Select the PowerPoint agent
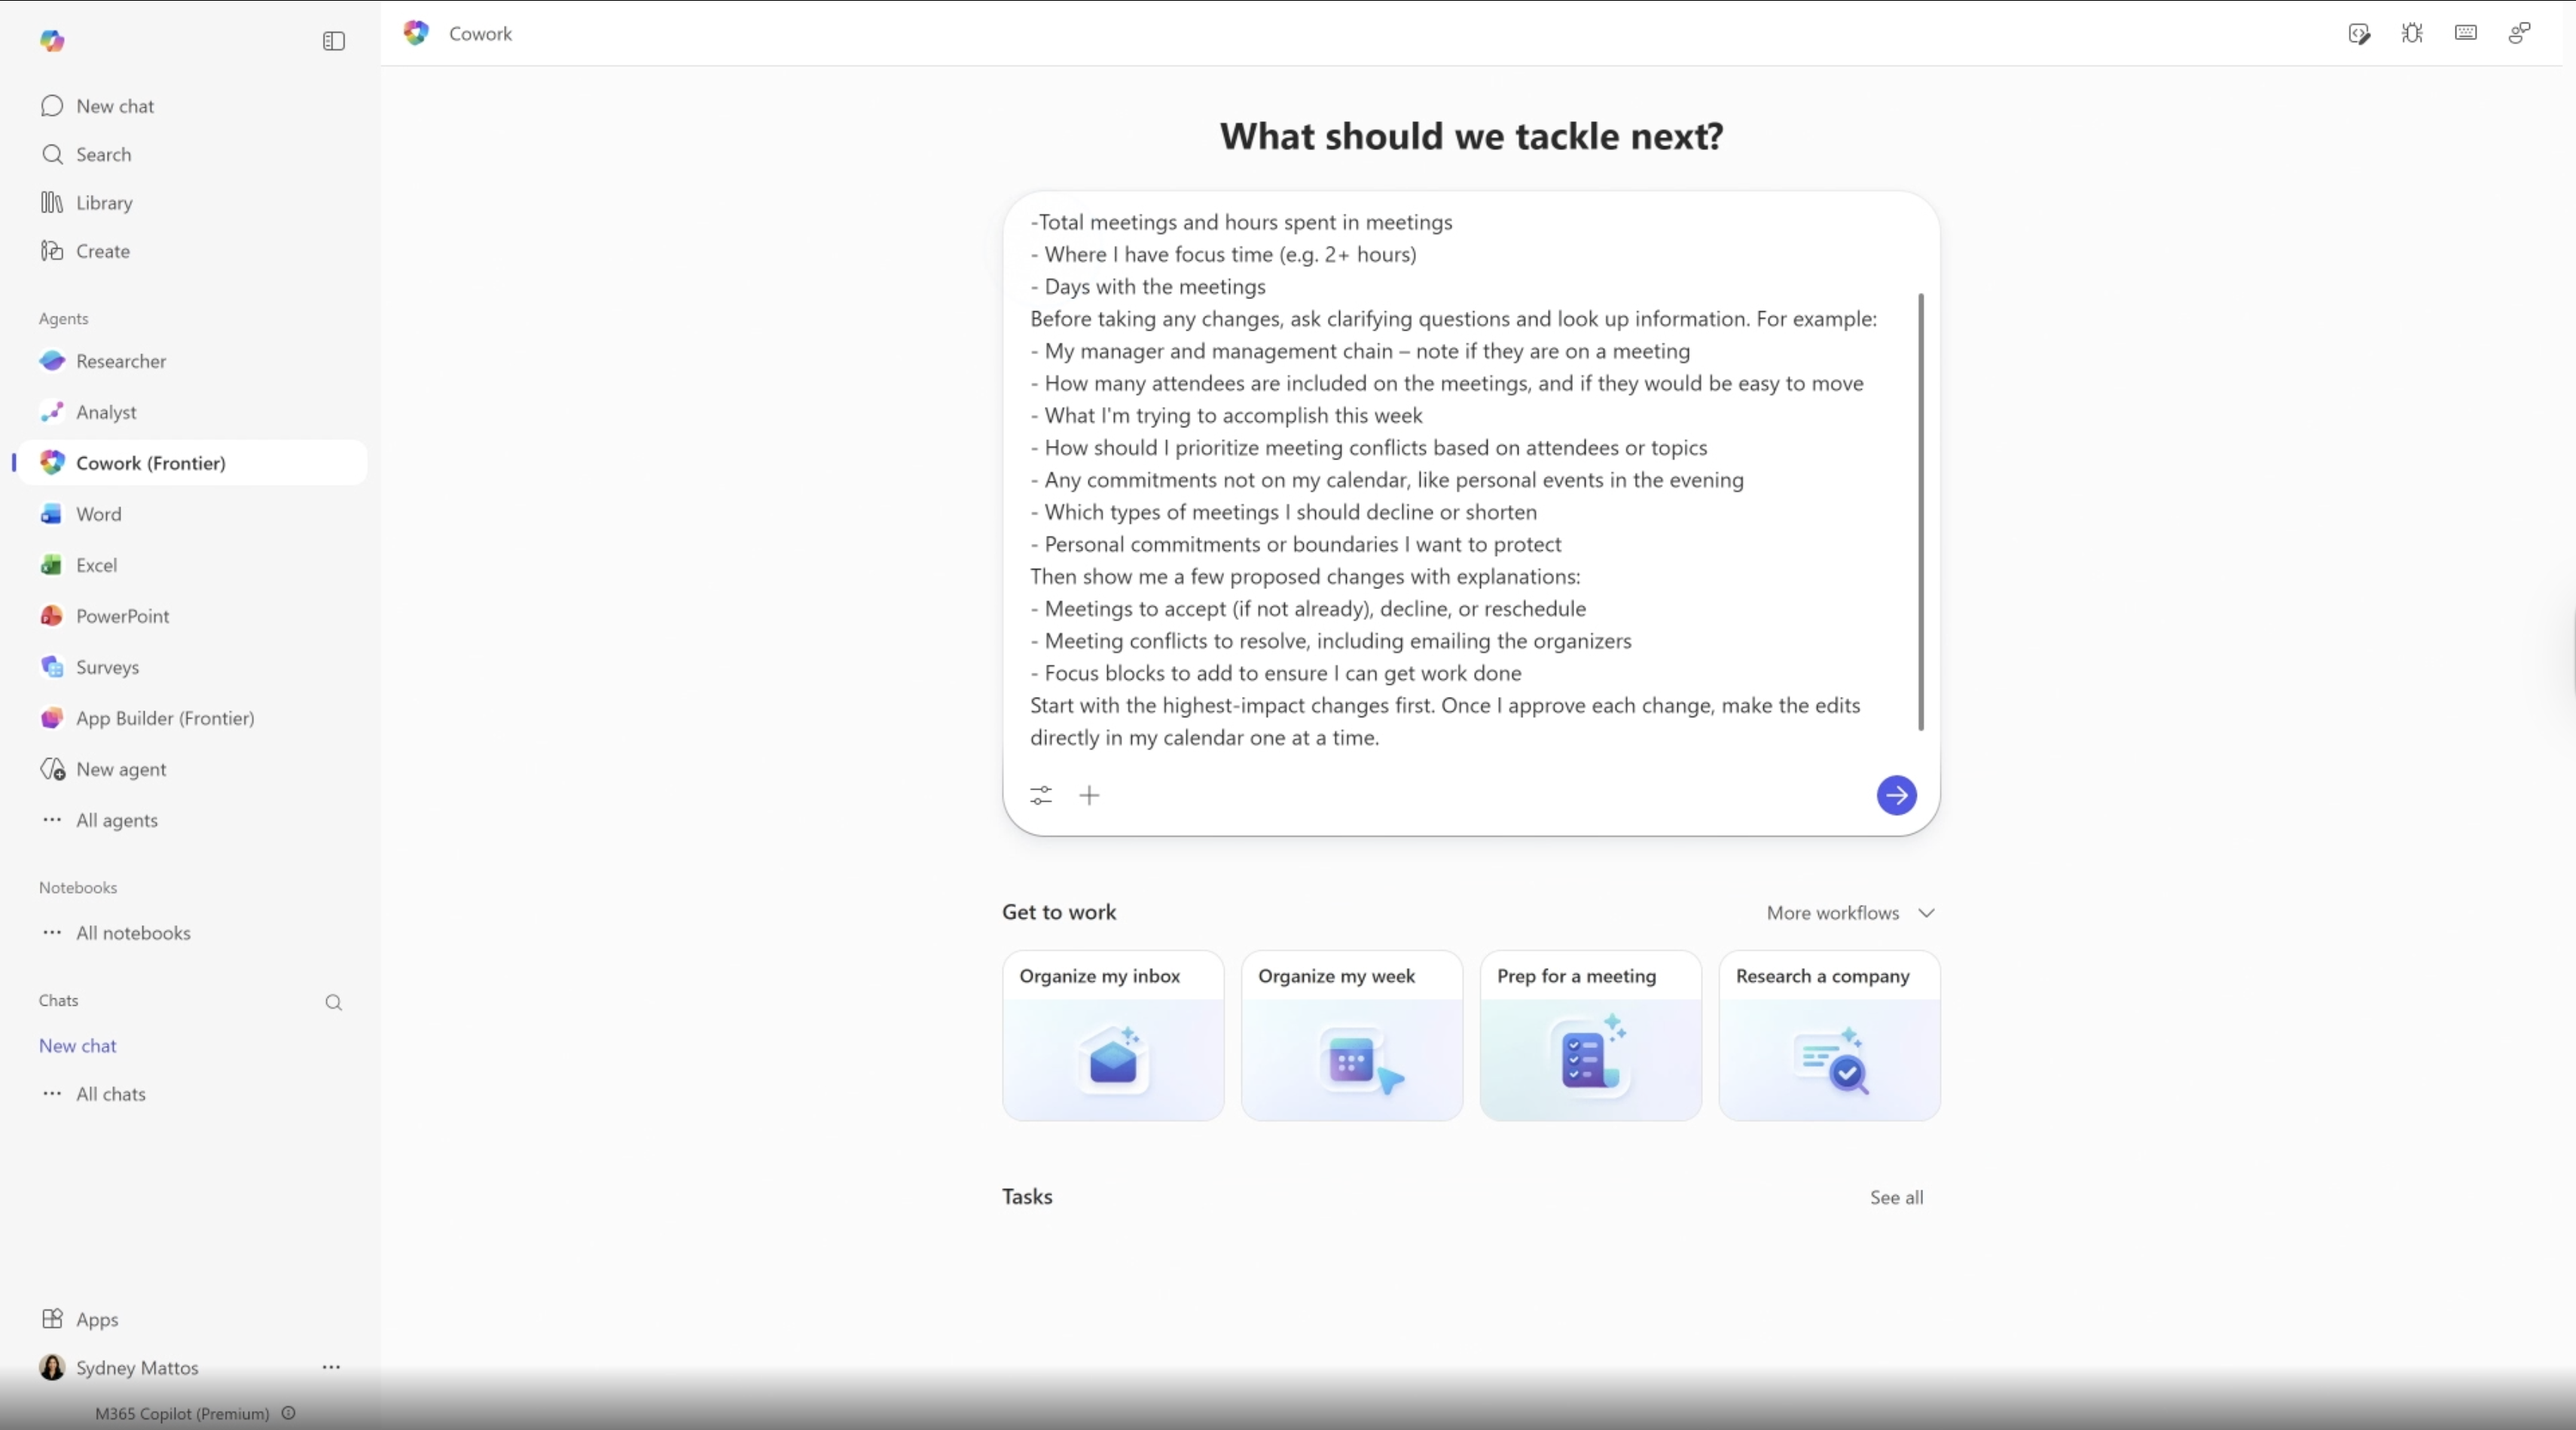 click(x=122, y=616)
